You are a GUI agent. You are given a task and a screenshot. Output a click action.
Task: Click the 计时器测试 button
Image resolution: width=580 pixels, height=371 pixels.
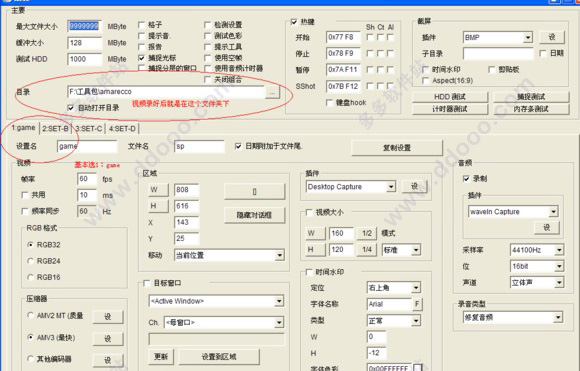click(450, 109)
